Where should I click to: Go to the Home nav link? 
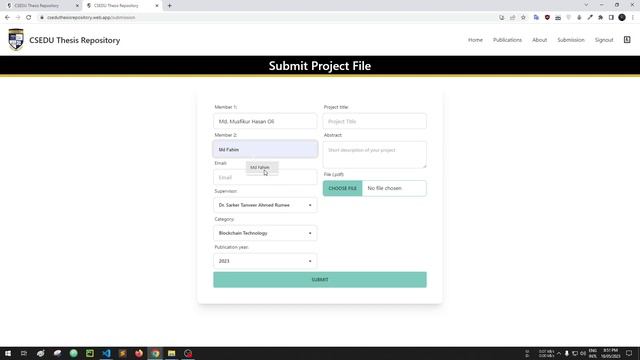tap(475, 40)
